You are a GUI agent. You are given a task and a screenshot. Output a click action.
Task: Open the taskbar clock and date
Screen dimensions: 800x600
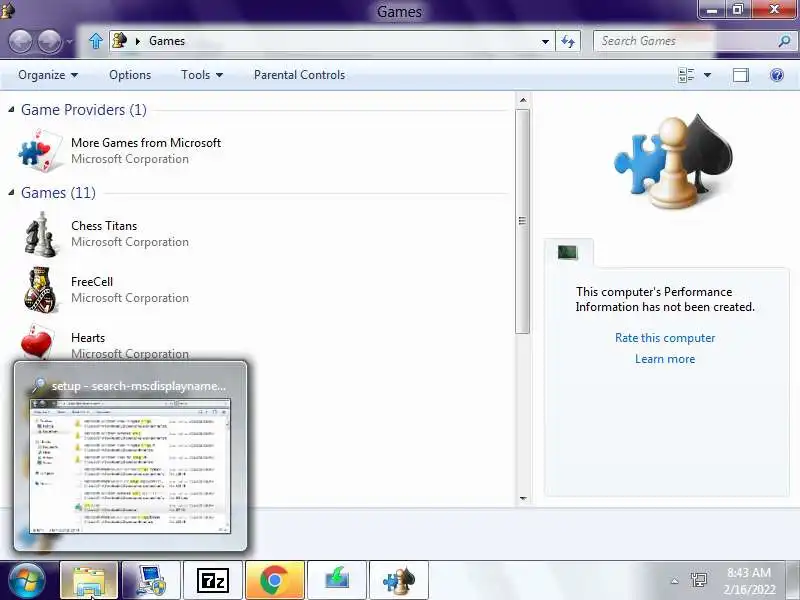[748, 581]
